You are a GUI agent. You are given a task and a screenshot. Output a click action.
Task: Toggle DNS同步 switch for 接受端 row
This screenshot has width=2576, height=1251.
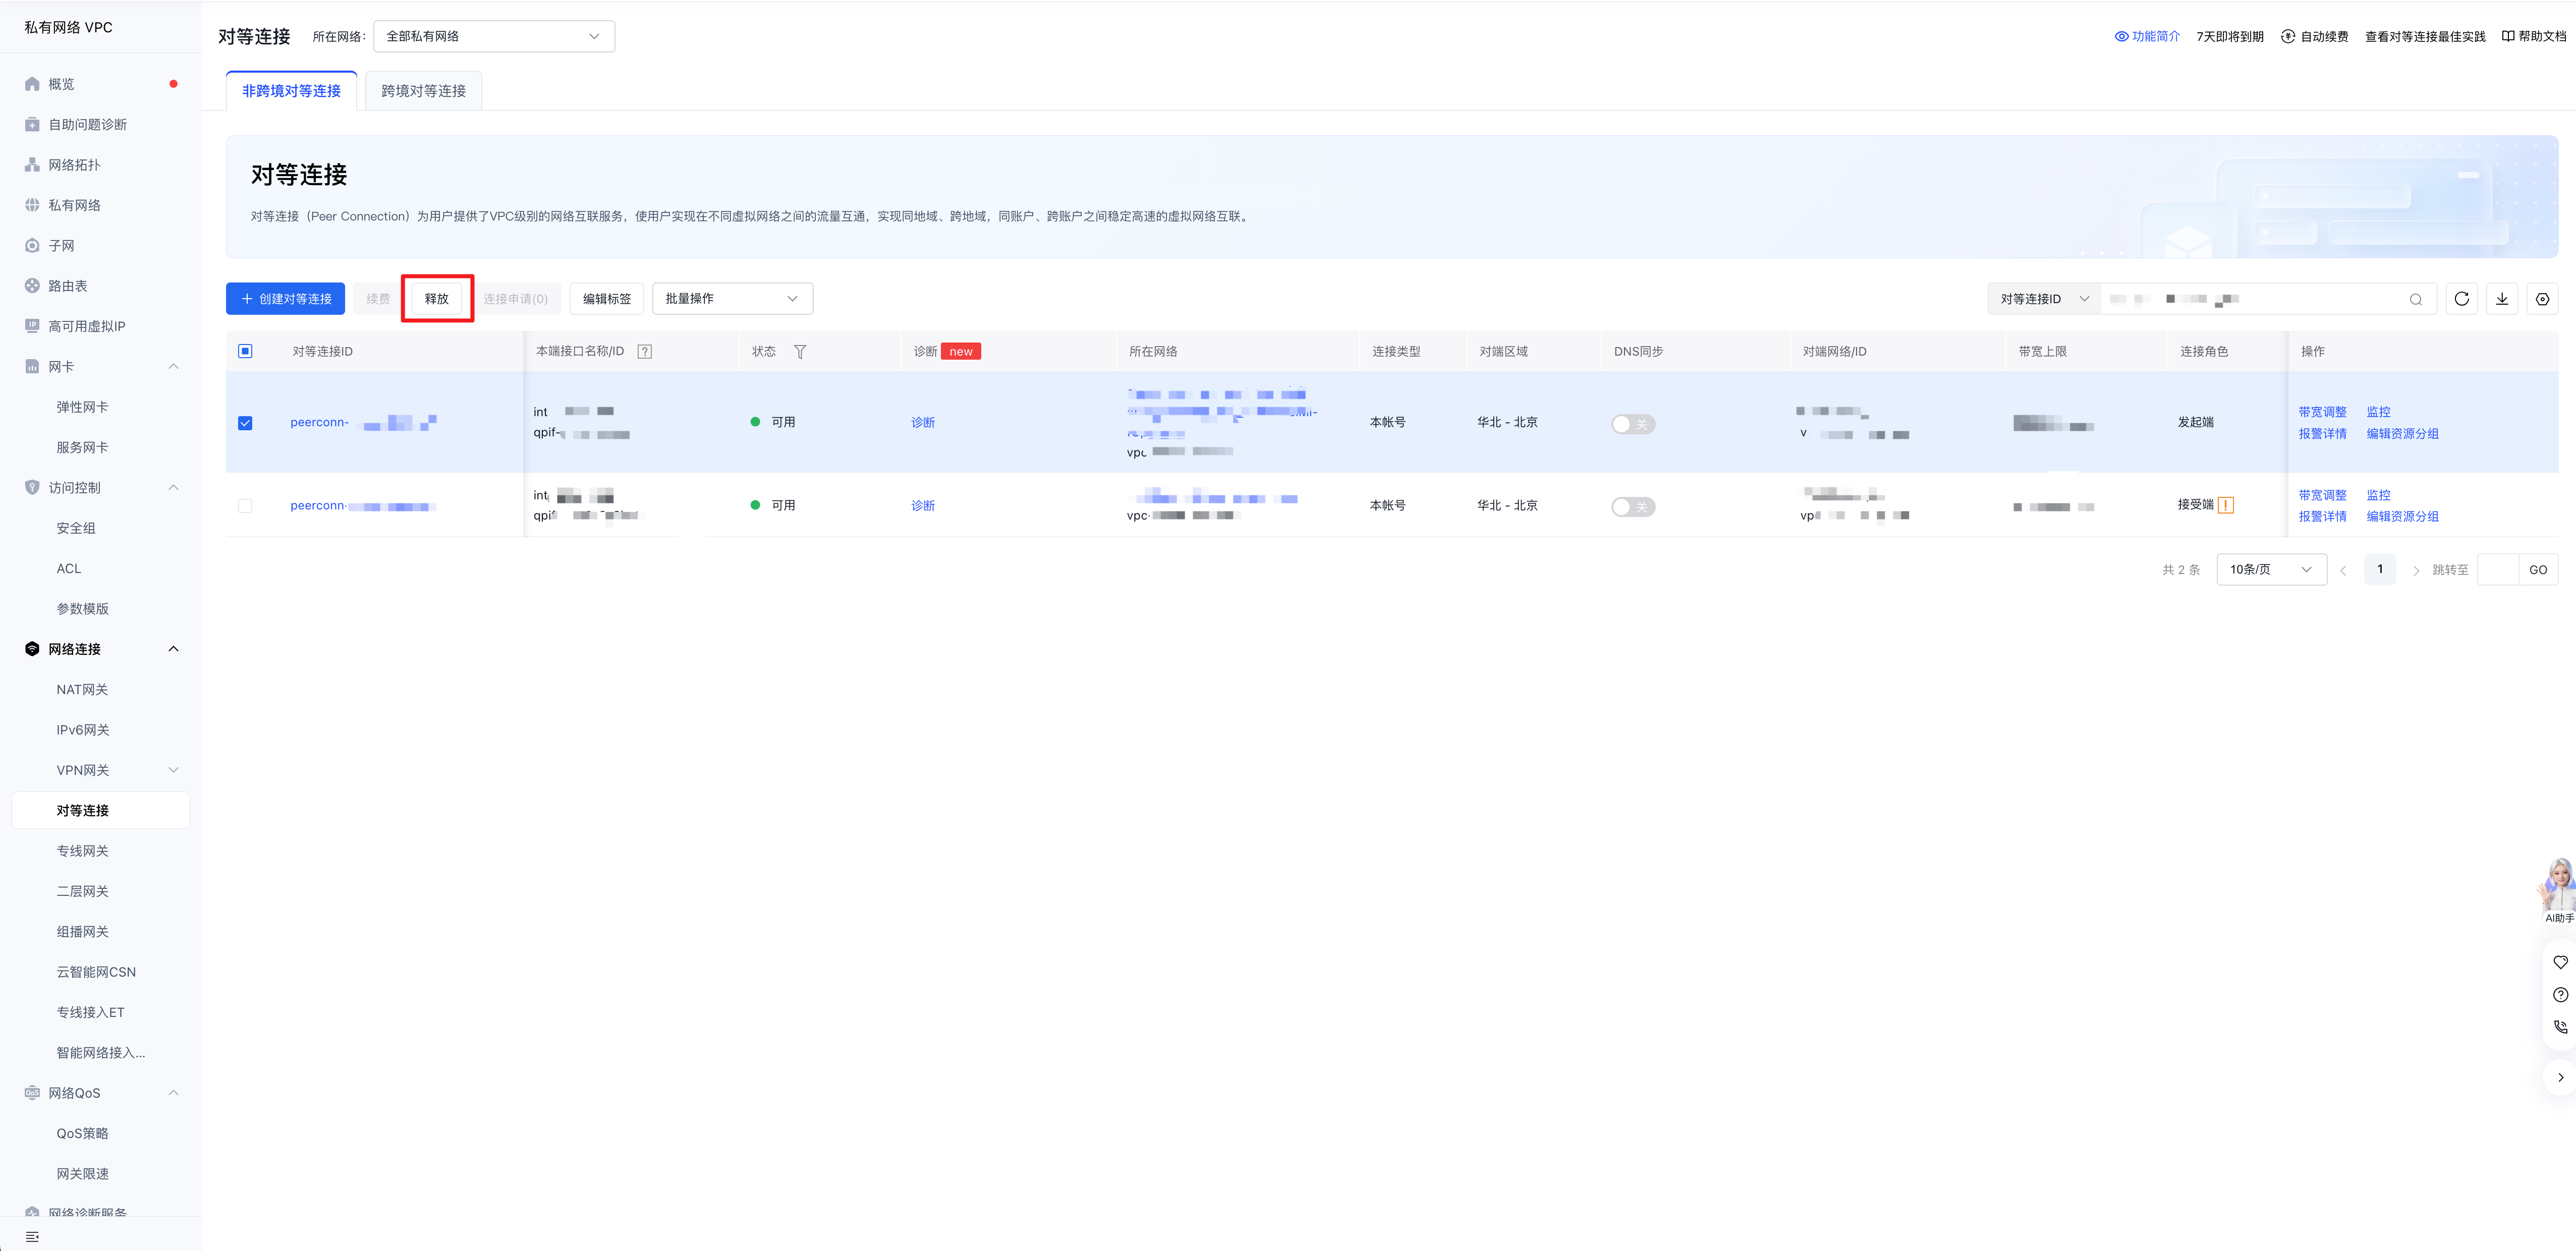pyautogui.click(x=1633, y=507)
